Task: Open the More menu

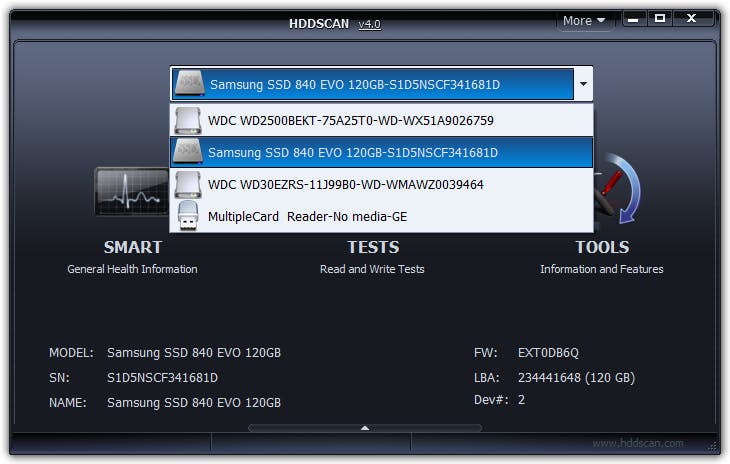Action: [584, 20]
